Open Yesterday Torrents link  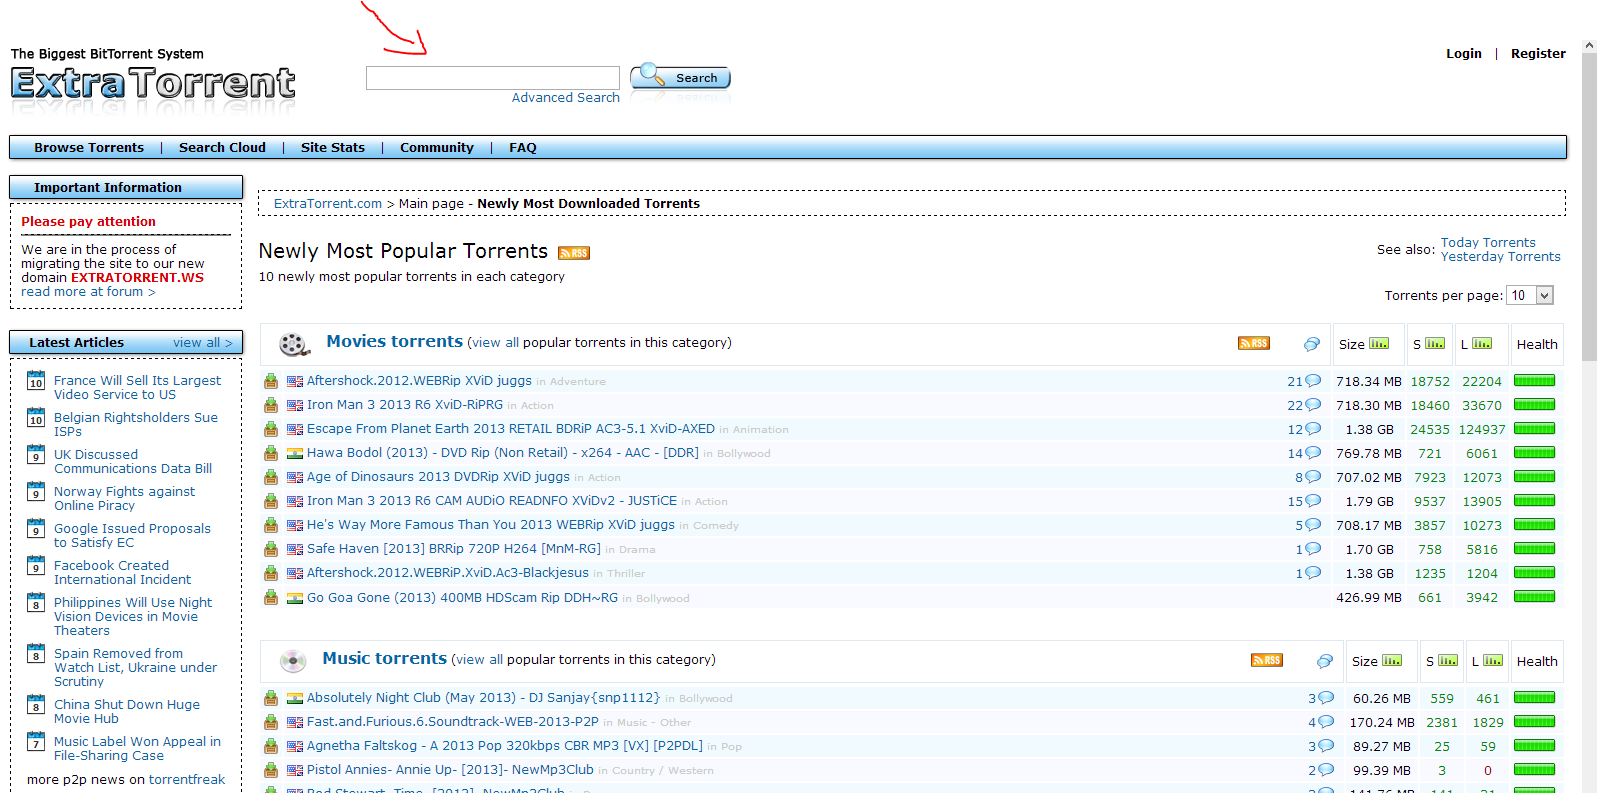coord(1500,256)
